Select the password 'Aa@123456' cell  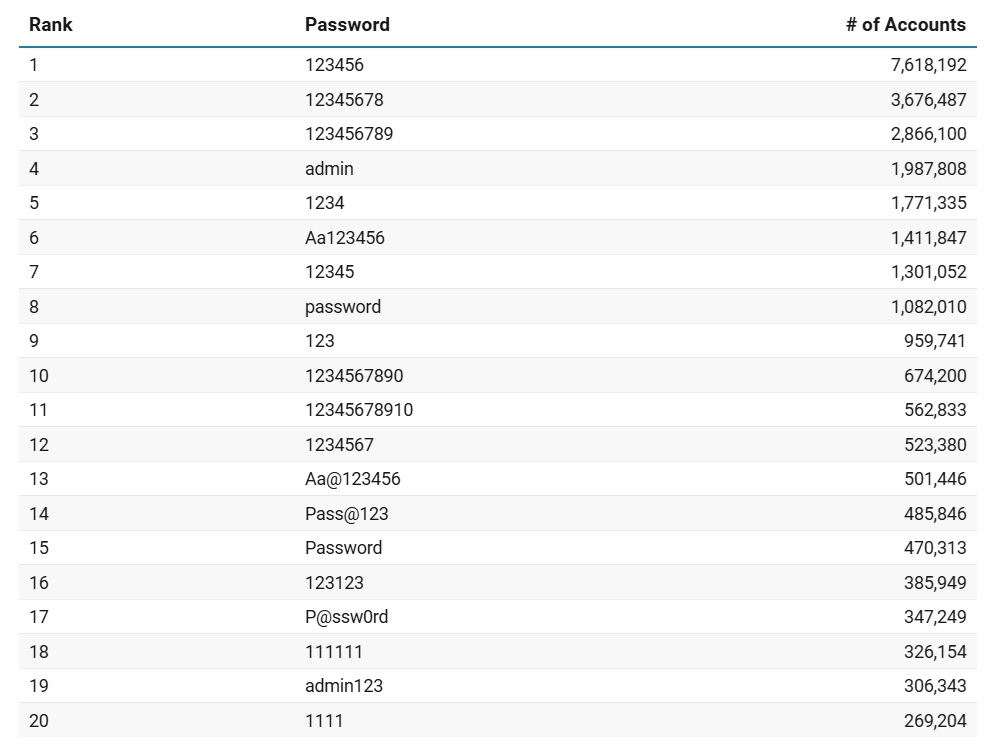[x=352, y=479]
